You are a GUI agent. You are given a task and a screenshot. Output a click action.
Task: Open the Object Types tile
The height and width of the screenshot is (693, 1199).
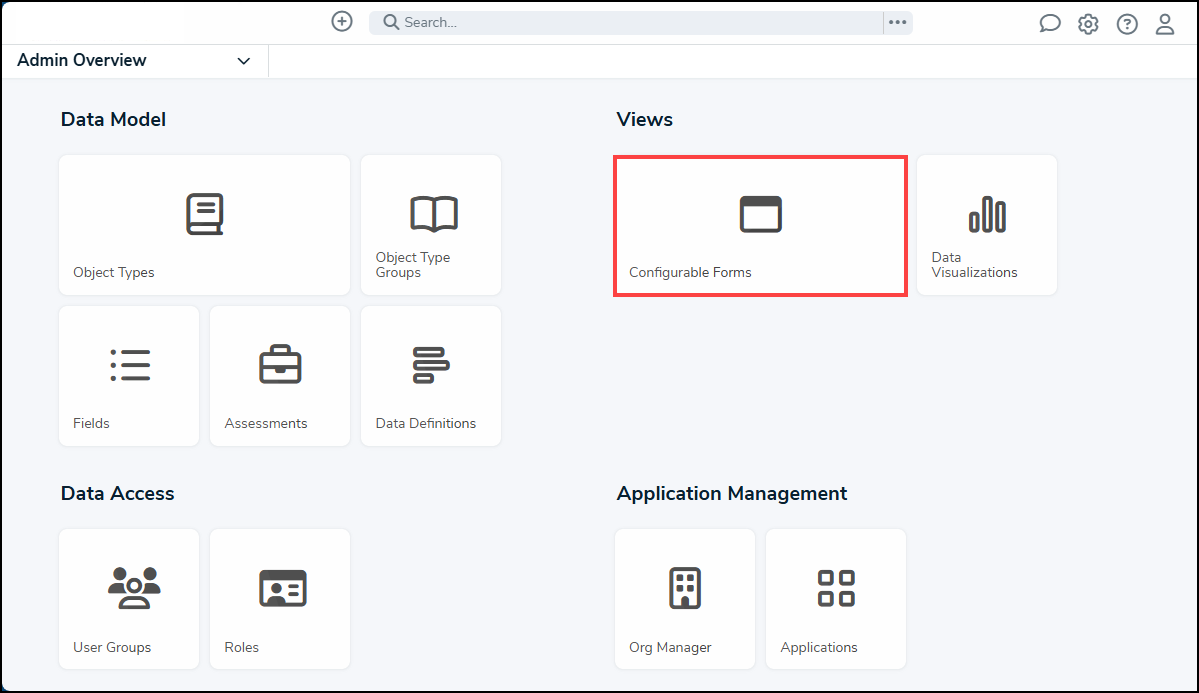[204, 224]
